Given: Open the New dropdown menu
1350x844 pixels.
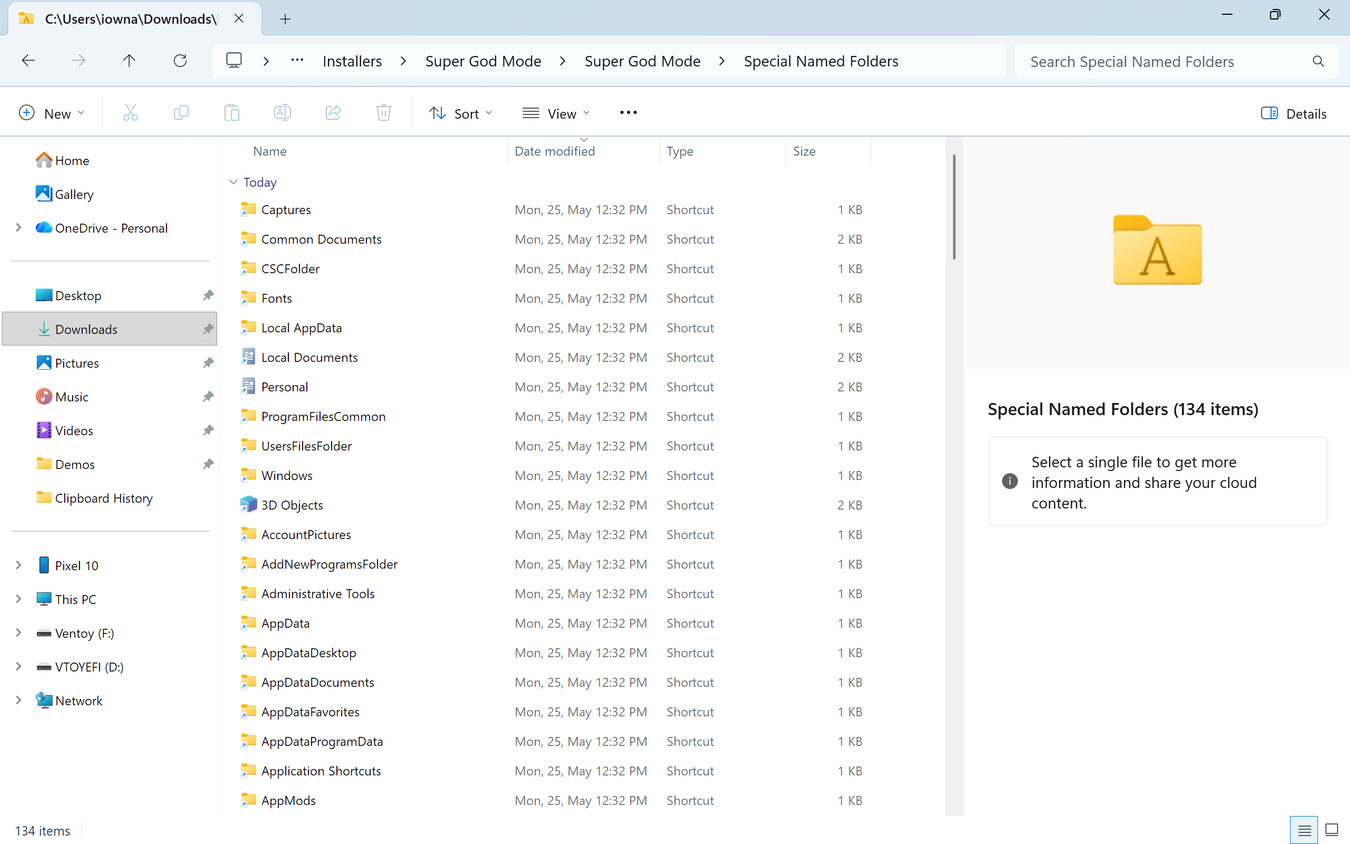Looking at the screenshot, I should click(x=52, y=113).
